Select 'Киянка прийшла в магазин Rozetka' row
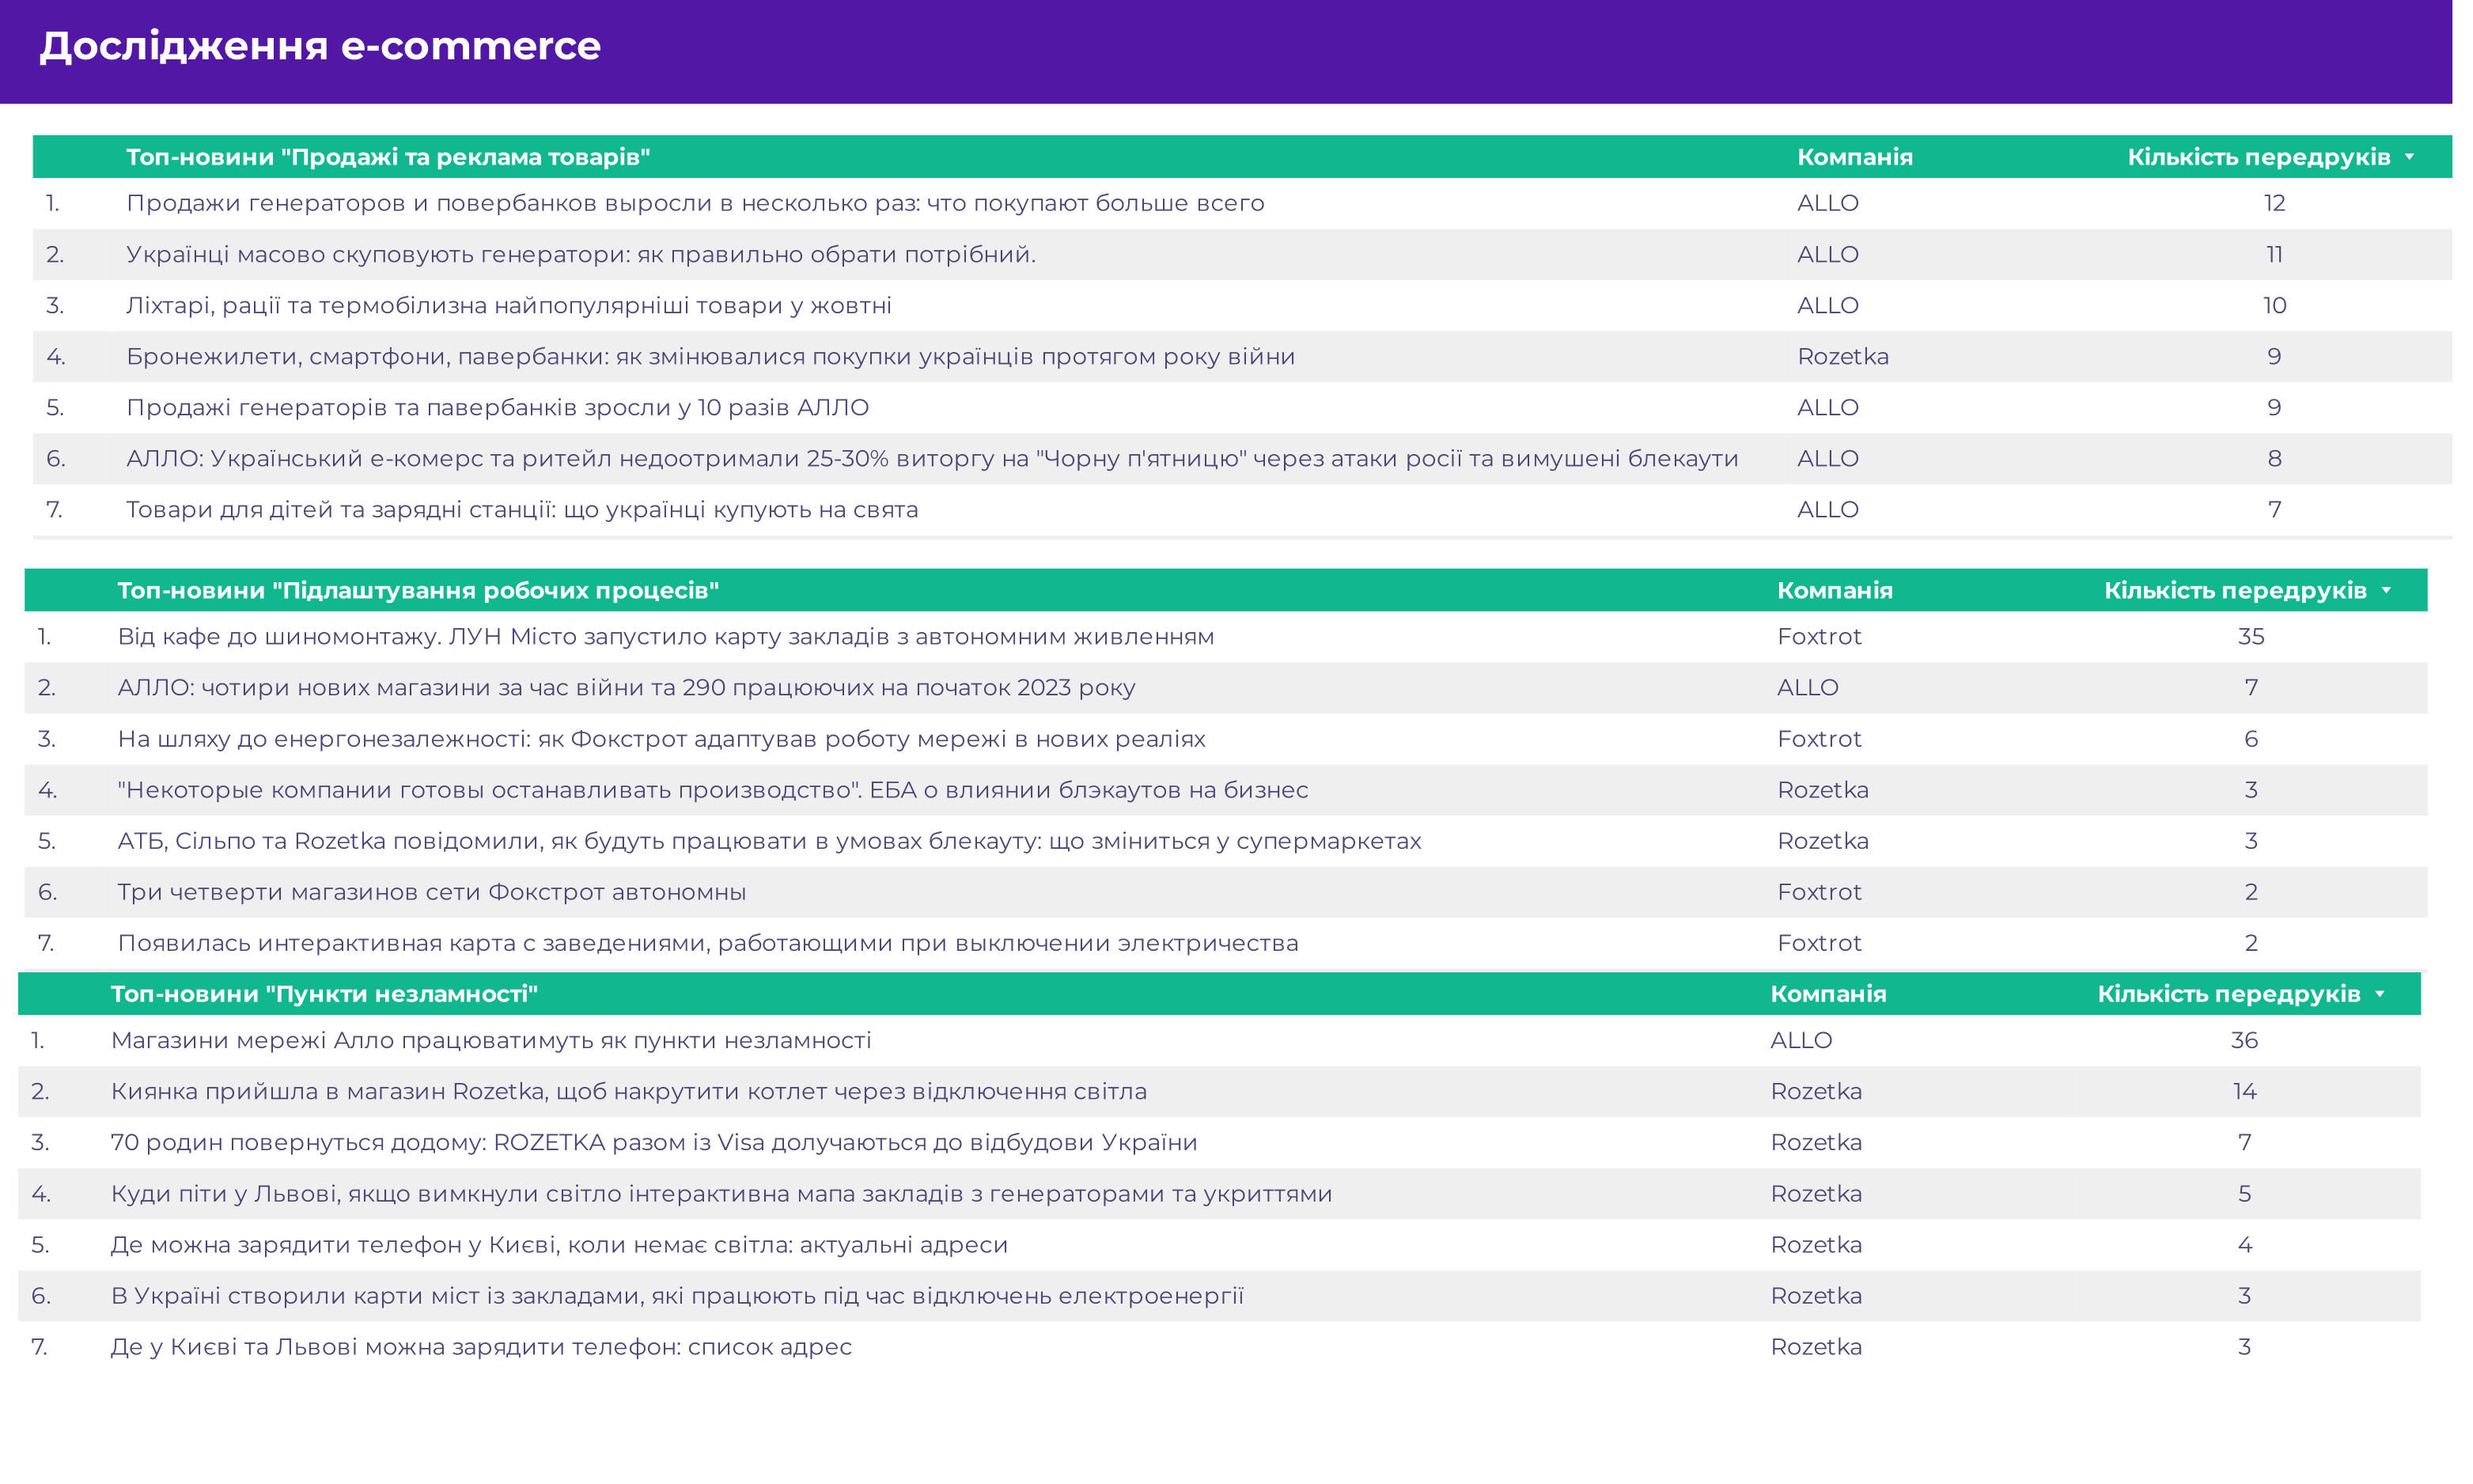This screenshot has width=2473, height=1484. pyautogui.click(x=628, y=1091)
